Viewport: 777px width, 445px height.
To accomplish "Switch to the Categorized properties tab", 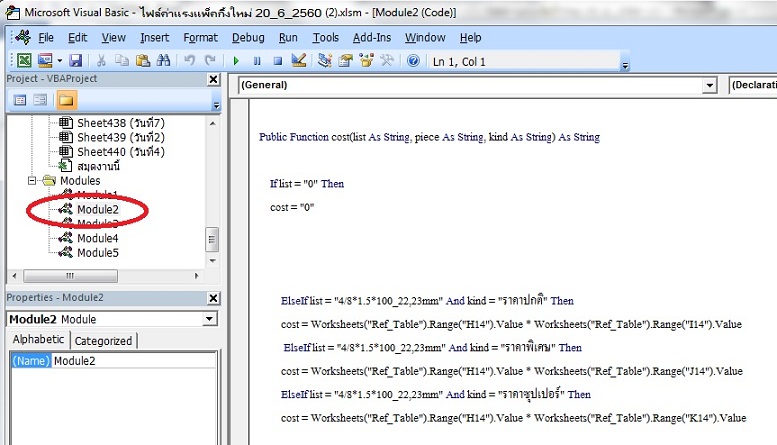I will 104,341.
